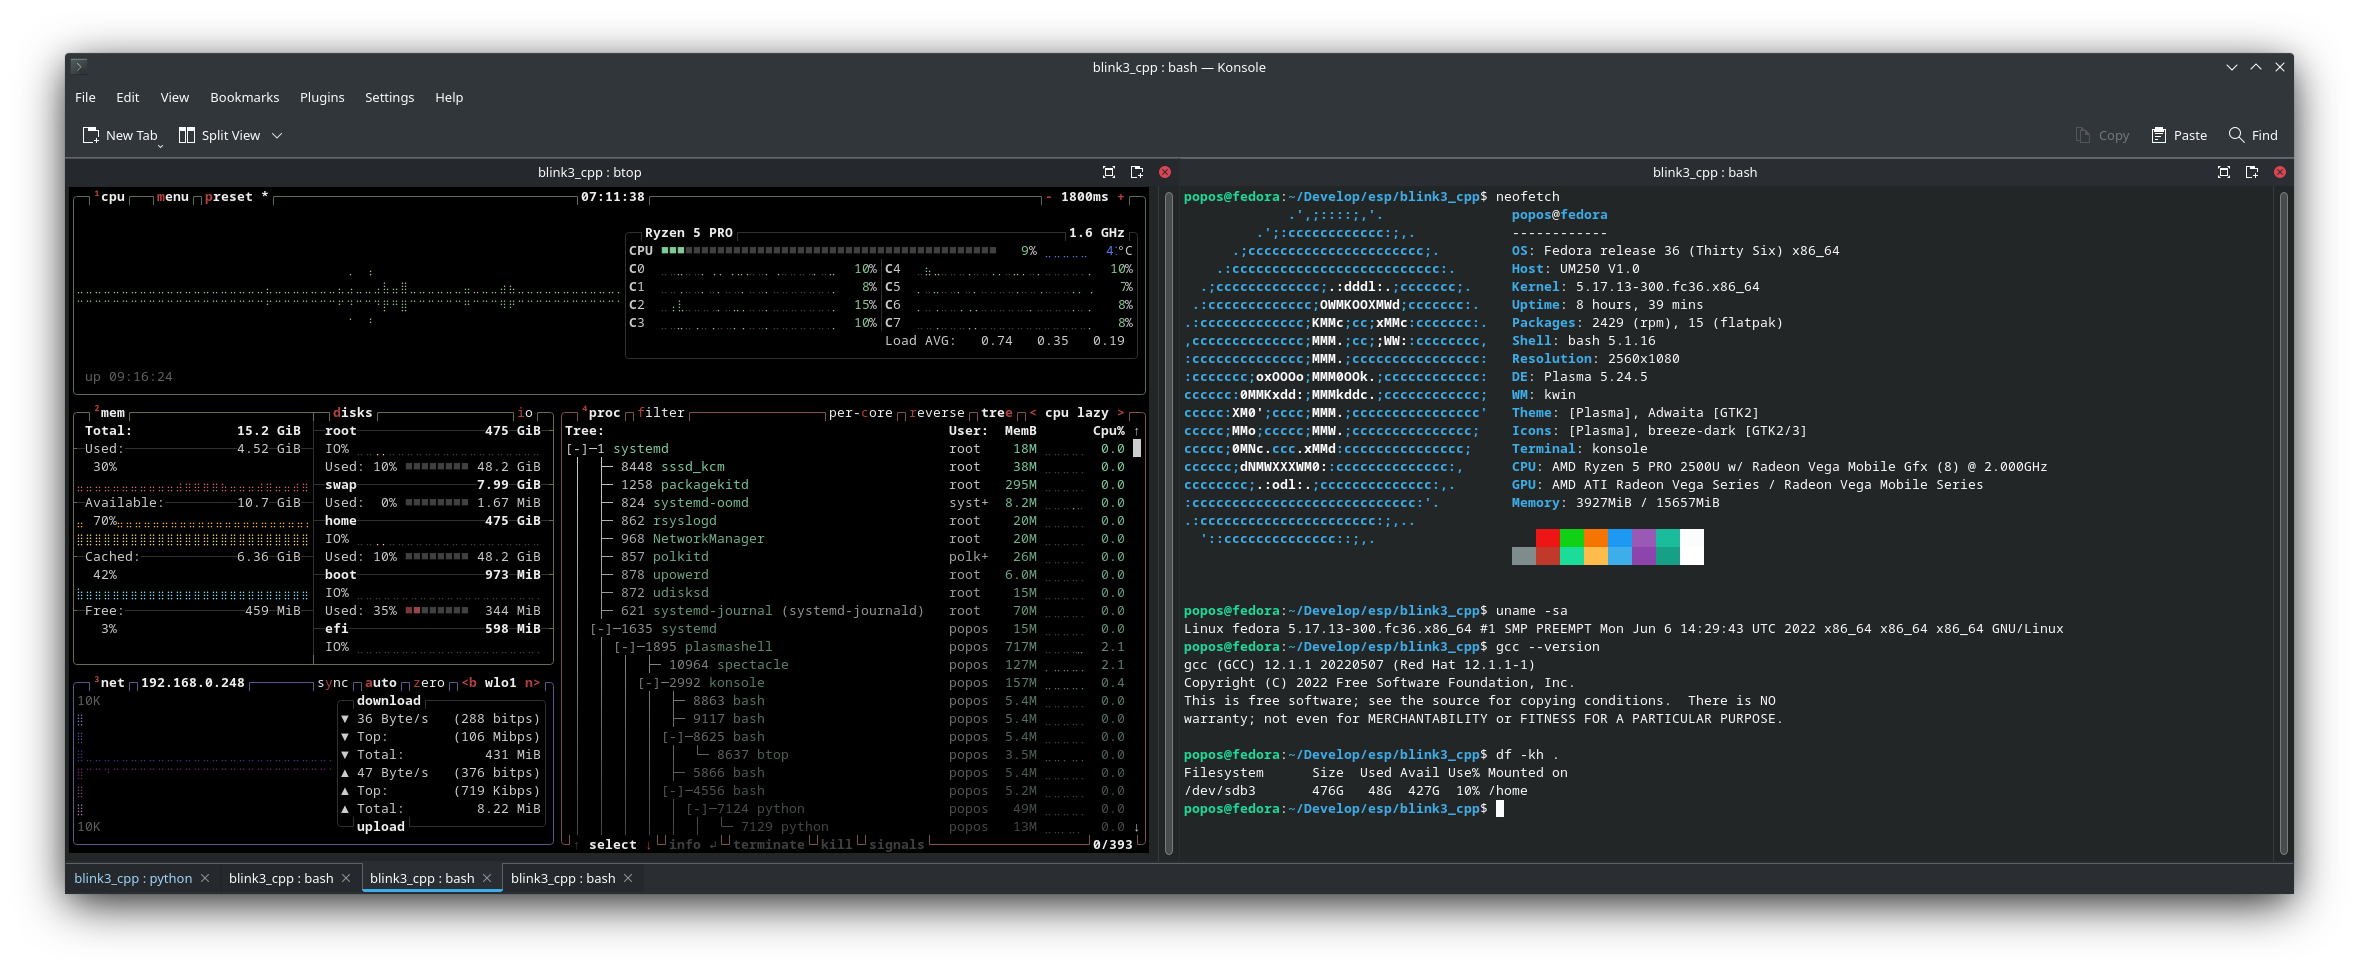Viewport: 2359px width, 971px height.
Task: Toggle net sync option
Action: tap(333, 683)
